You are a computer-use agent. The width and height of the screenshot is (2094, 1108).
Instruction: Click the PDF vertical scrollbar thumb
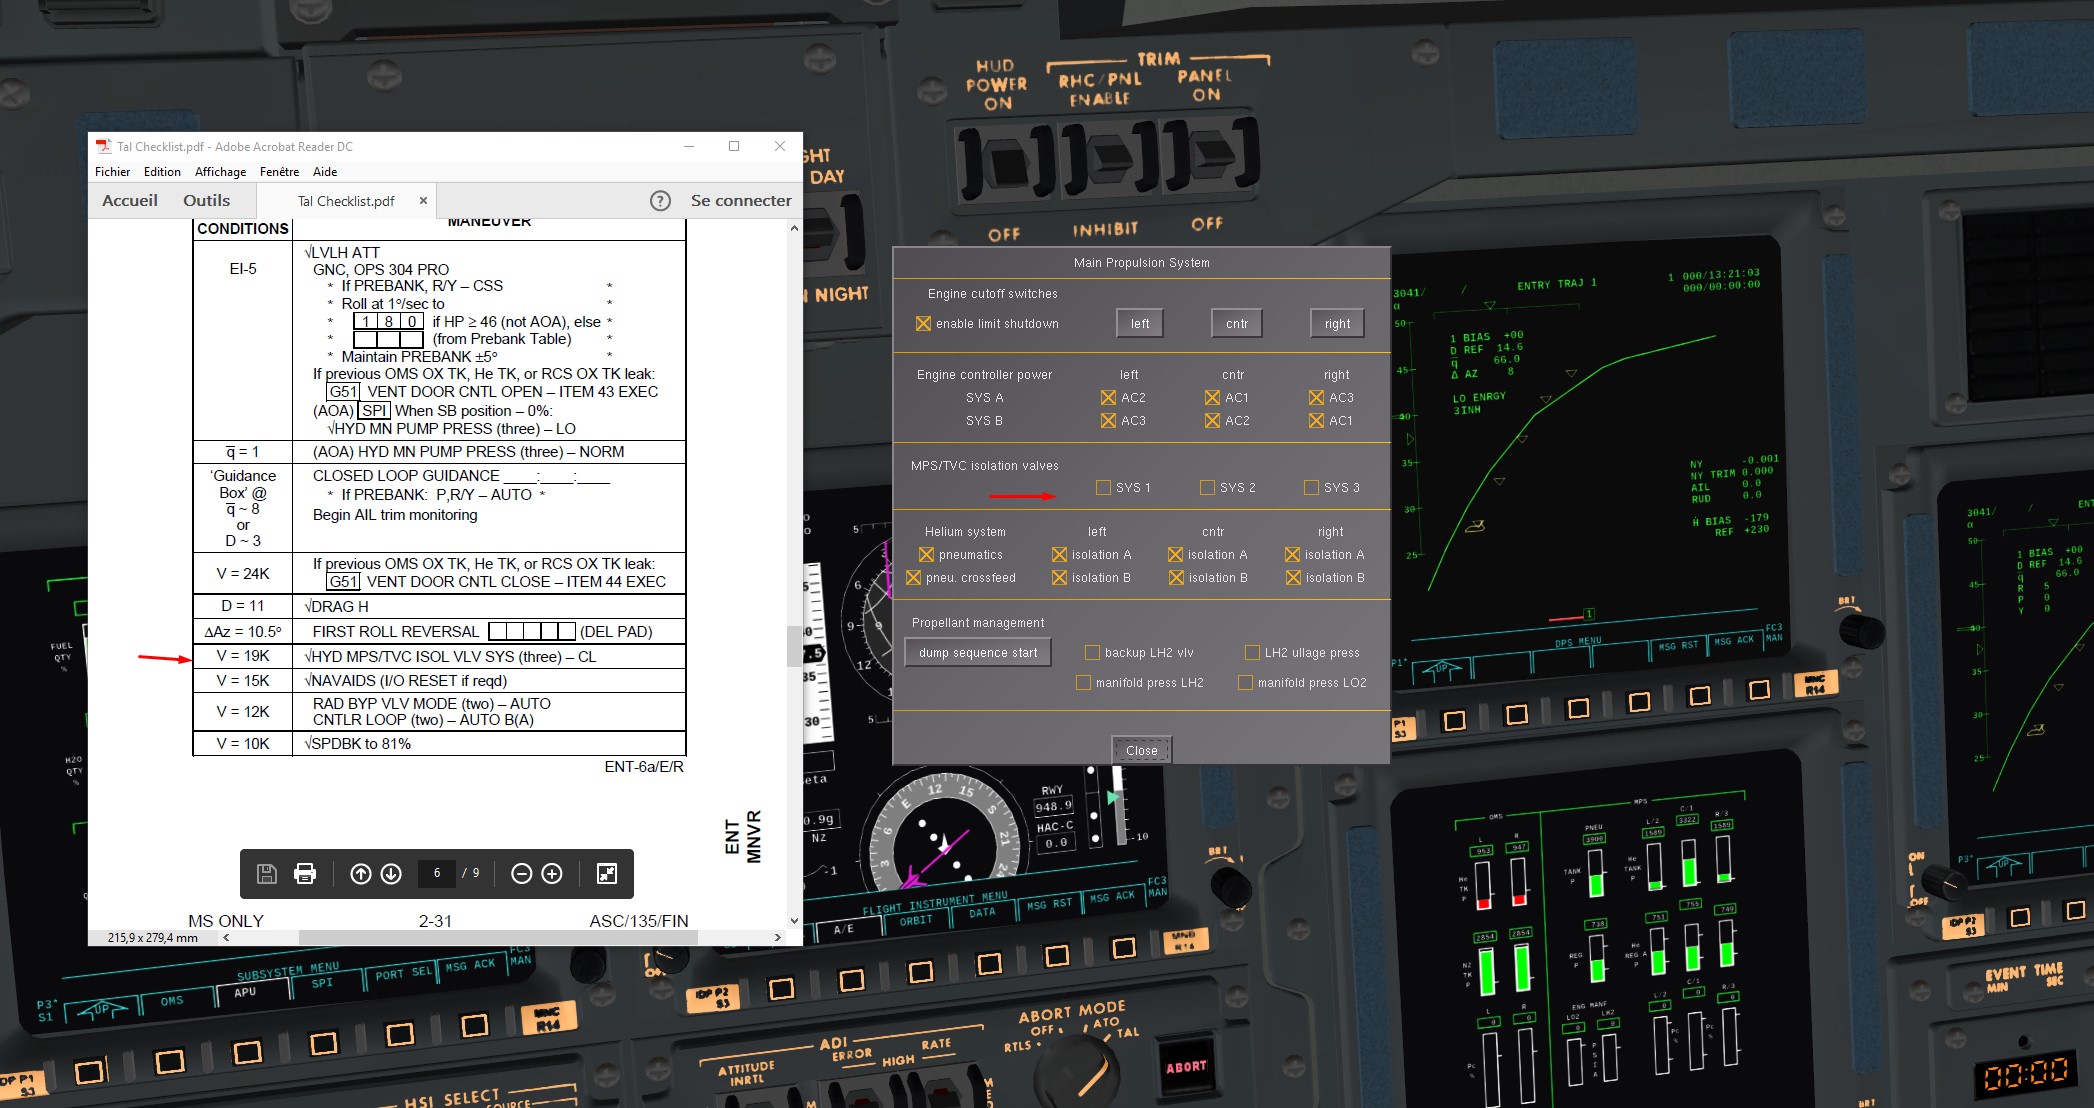click(x=794, y=646)
